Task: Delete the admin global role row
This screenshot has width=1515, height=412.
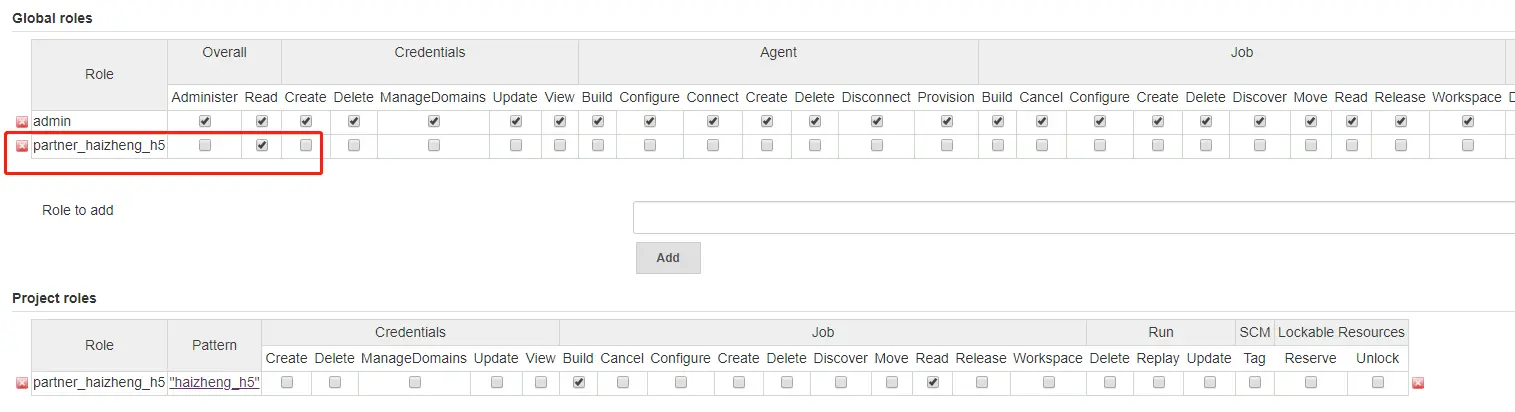Action: click(22, 122)
